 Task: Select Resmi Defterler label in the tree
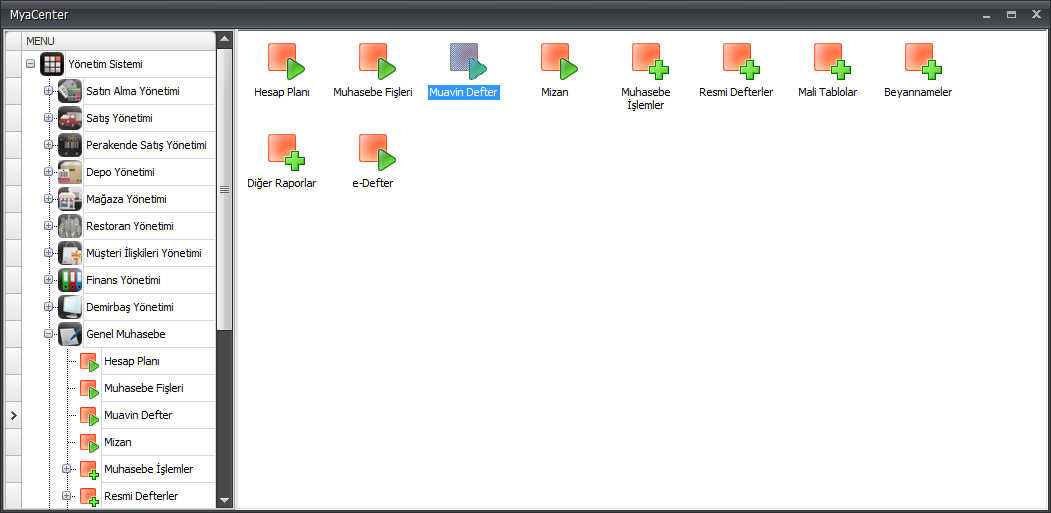click(141, 496)
